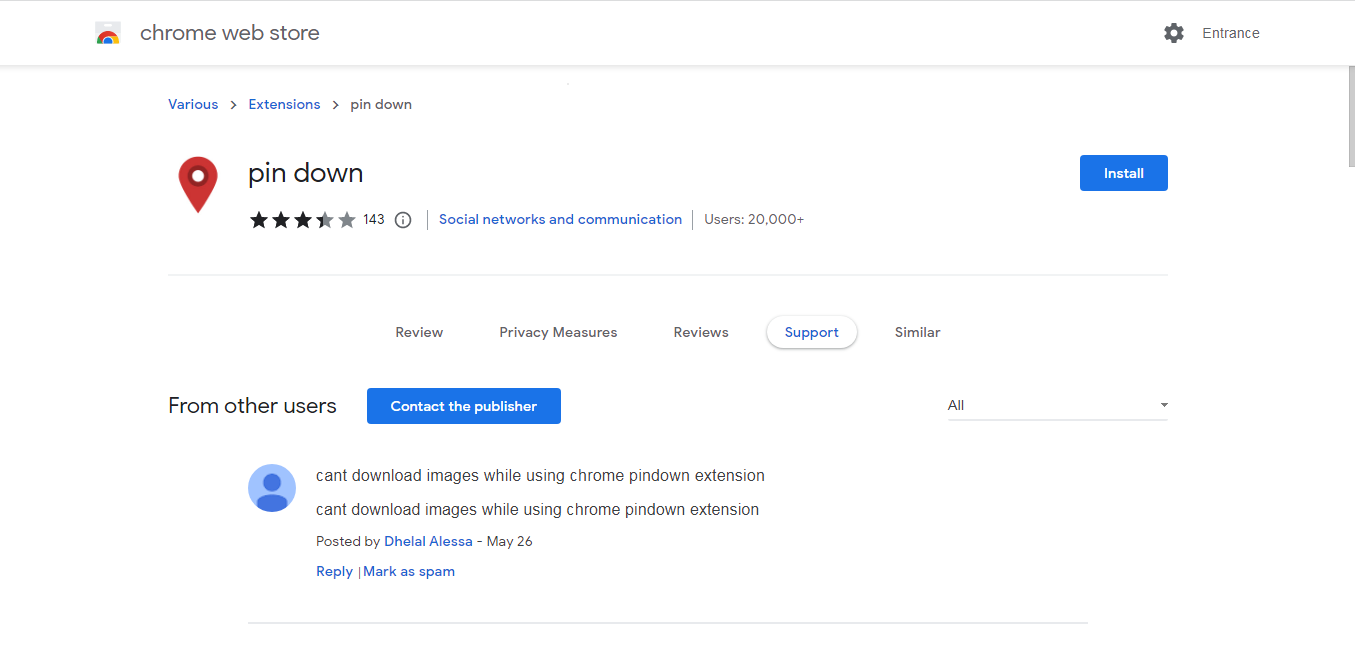Click the rating info circle icon
The image size is (1355, 658).
[x=403, y=220]
